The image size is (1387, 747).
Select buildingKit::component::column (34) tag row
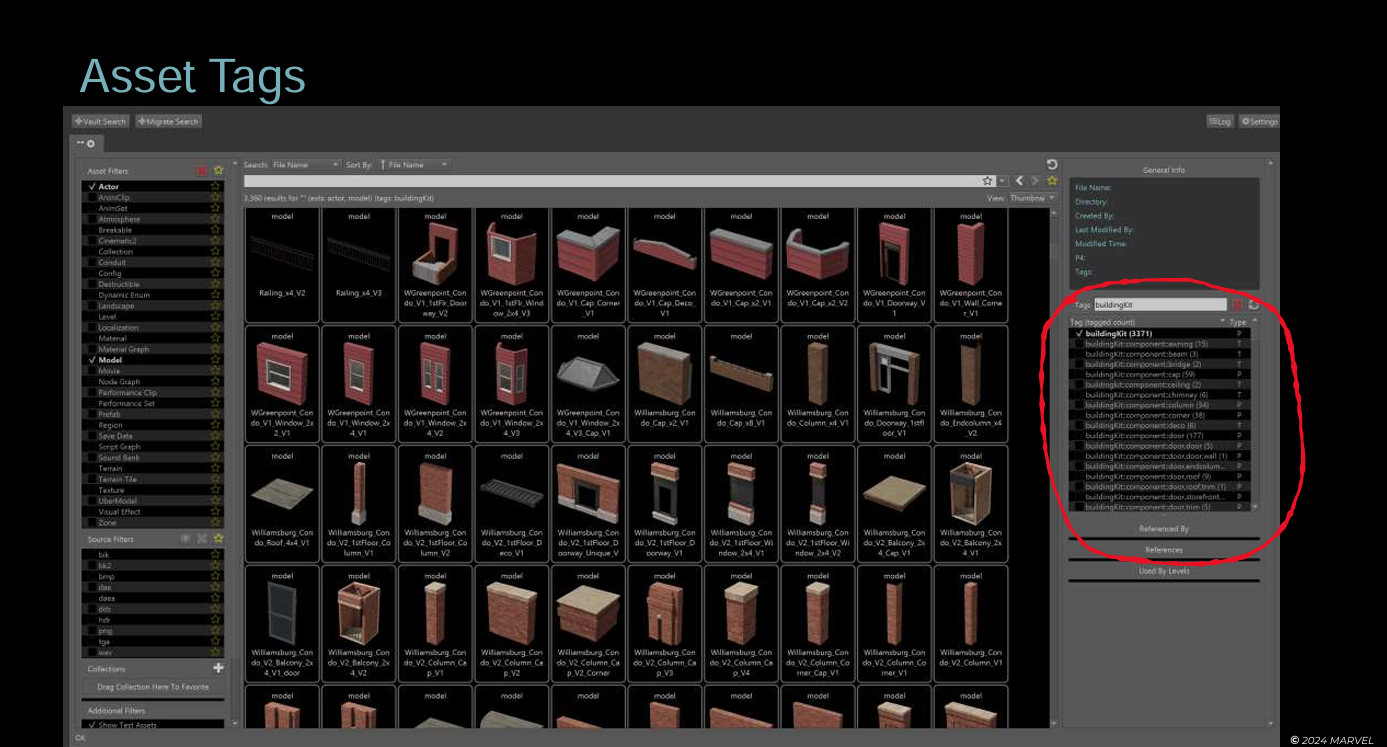pos(1160,404)
